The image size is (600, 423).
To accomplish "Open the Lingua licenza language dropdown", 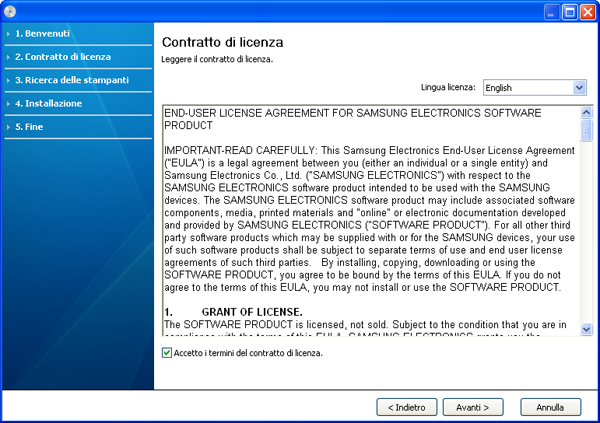I will pos(535,88).
